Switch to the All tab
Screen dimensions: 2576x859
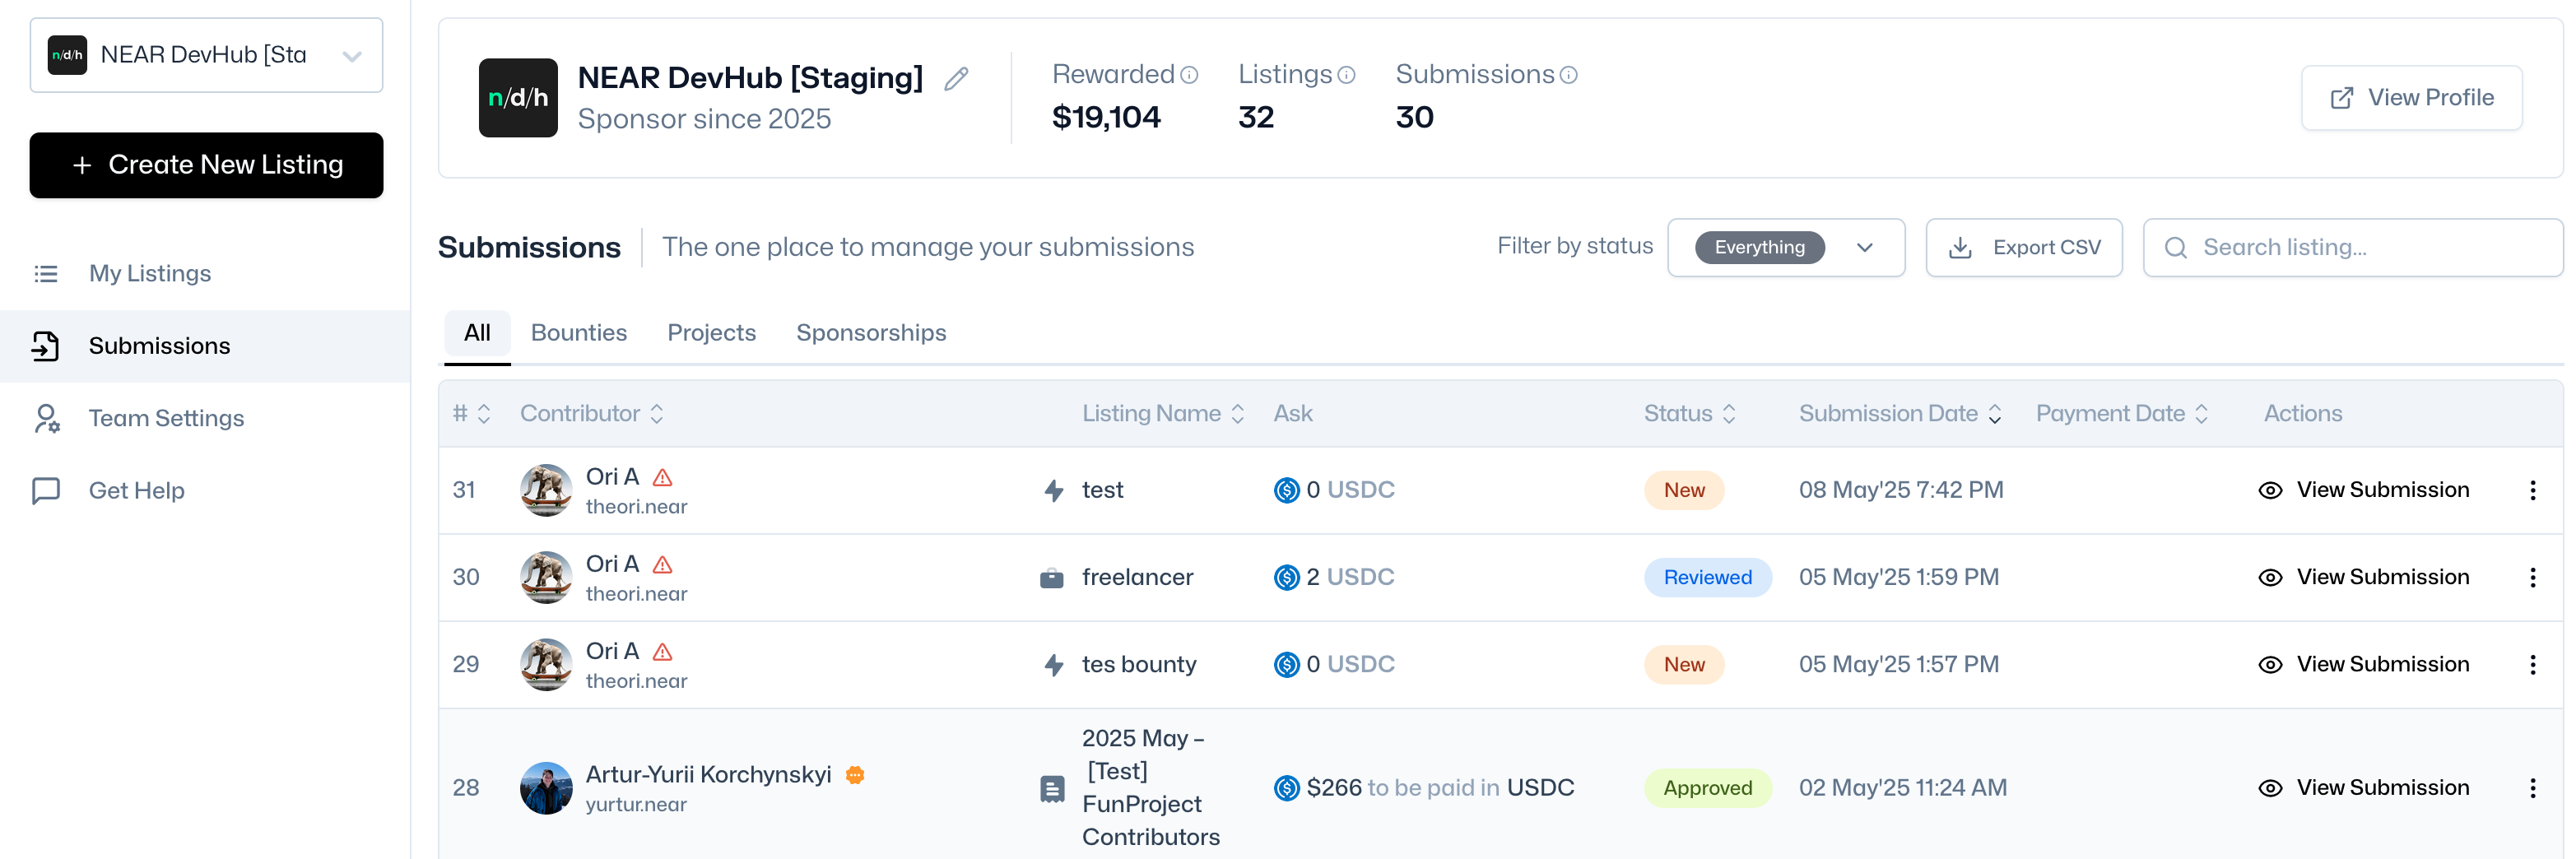coord(477,333)
